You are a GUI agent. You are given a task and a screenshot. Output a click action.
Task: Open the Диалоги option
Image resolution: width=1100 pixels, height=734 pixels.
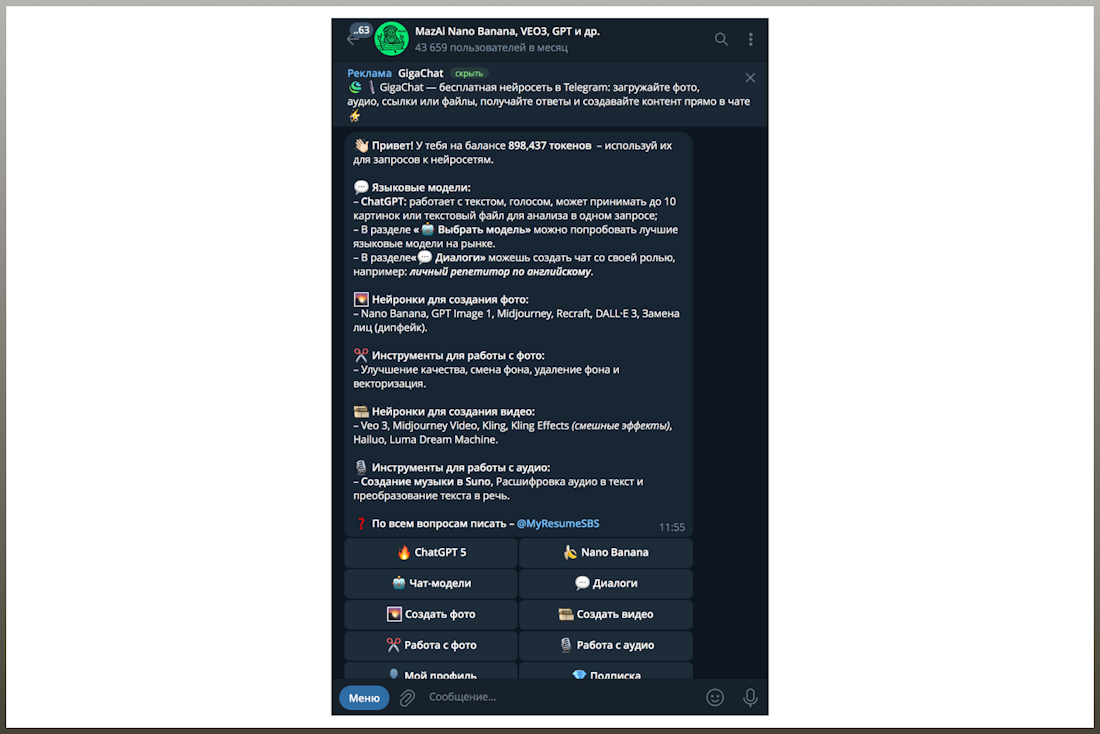pos(606,583)
